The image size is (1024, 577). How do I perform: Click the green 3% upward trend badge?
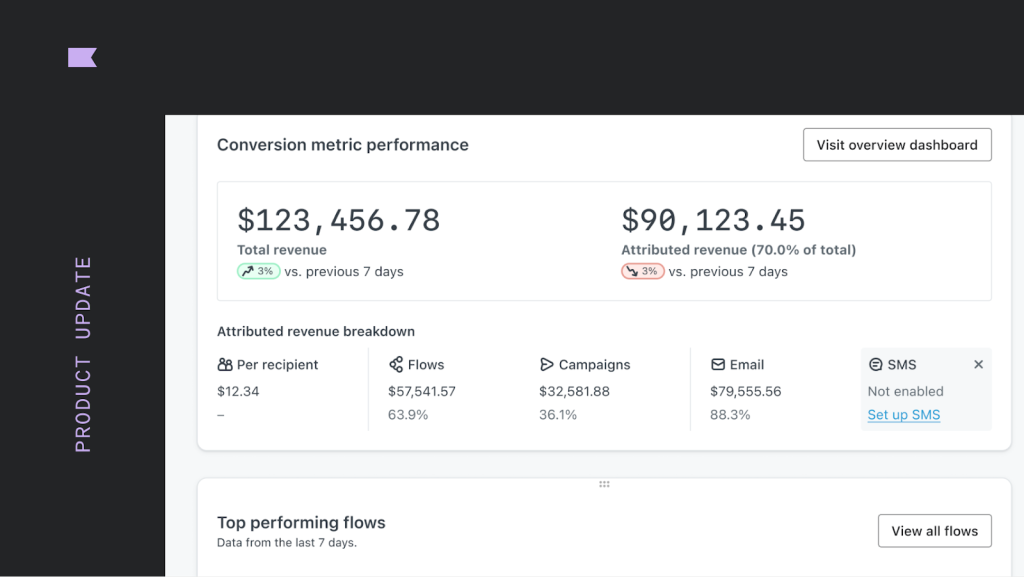coord(257,270)
